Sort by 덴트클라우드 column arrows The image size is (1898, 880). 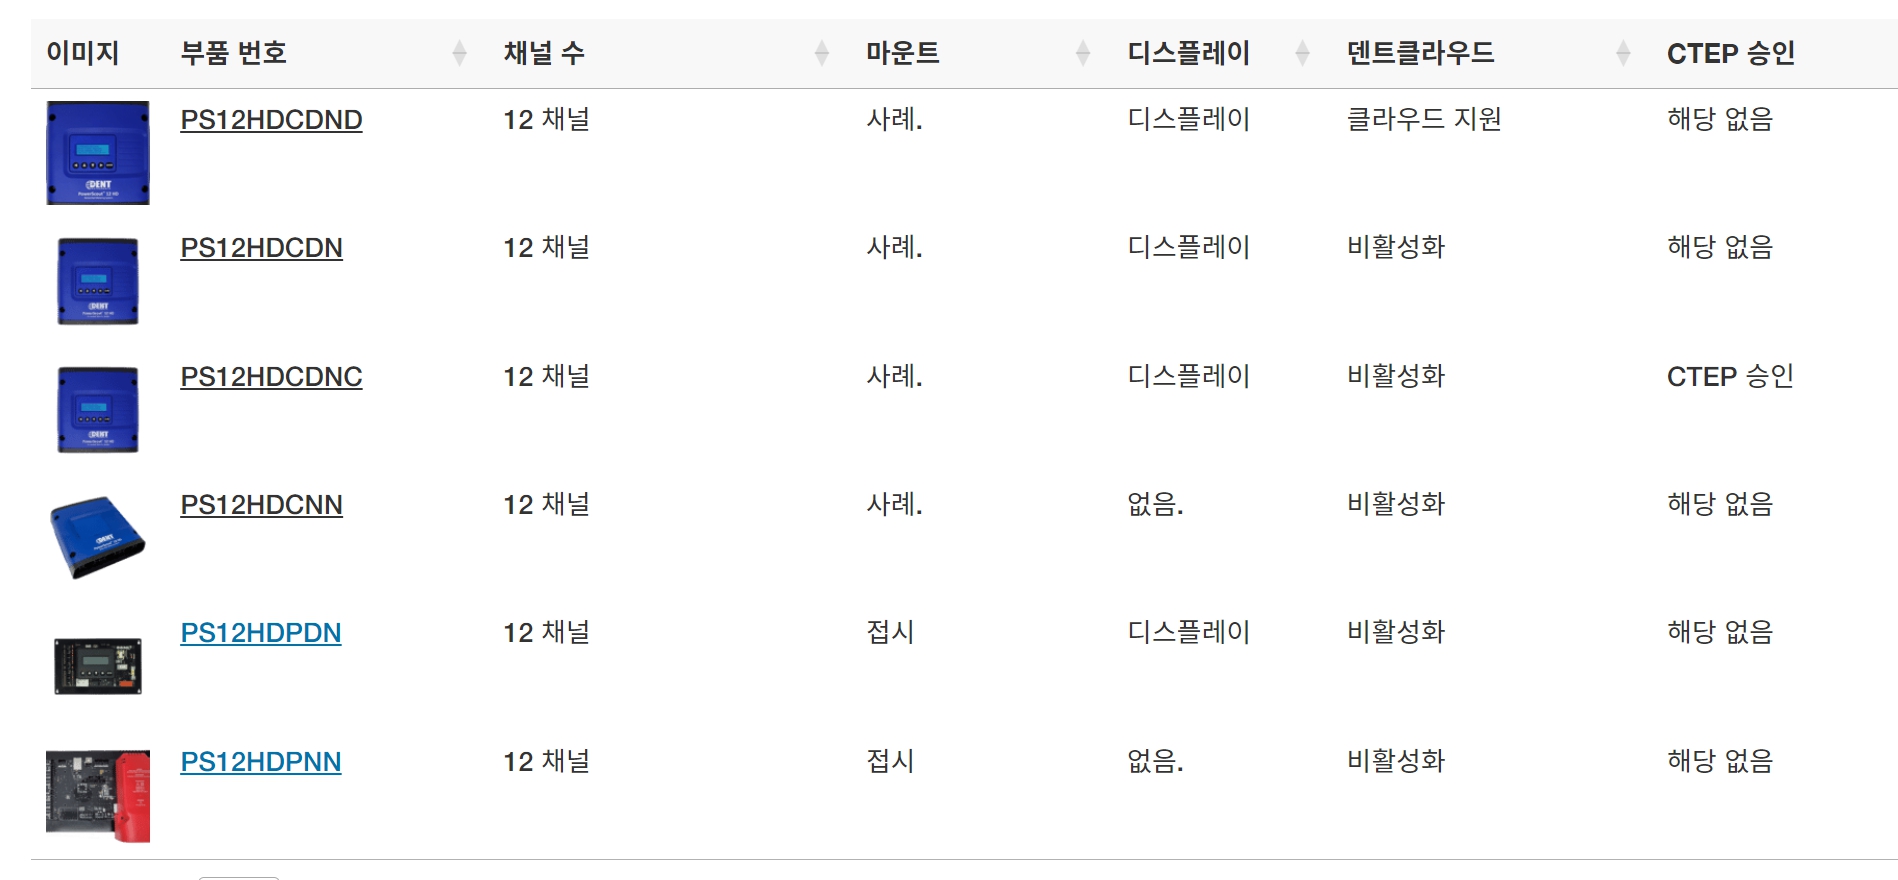pos(1623,53)
